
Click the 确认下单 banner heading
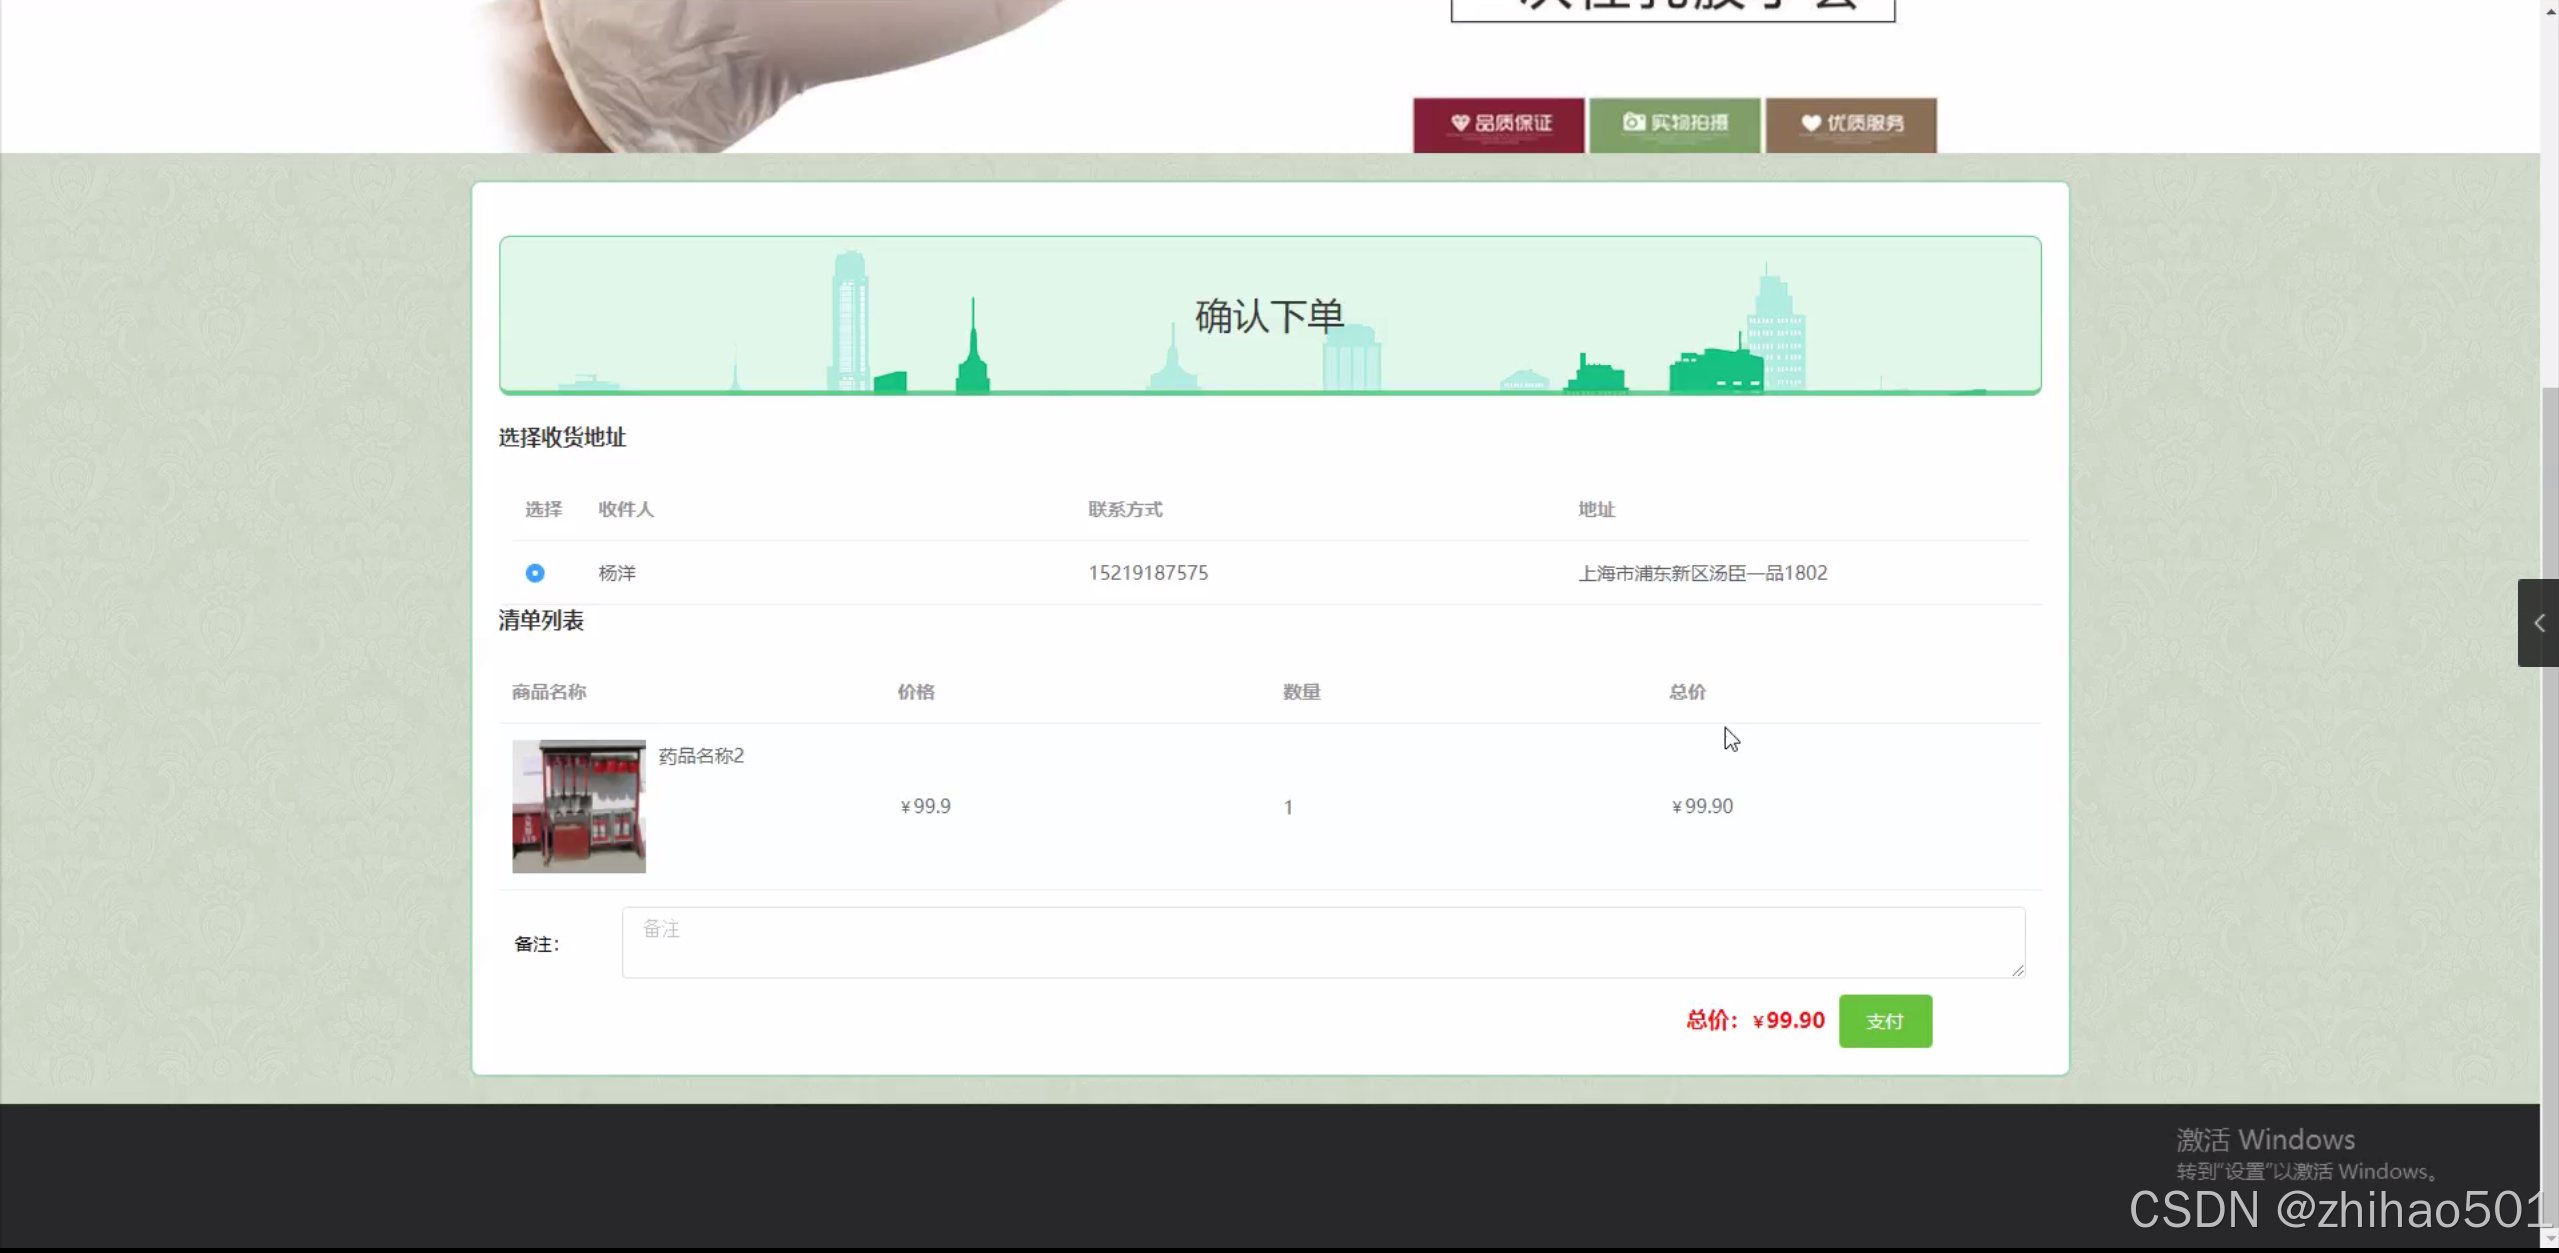1269,317
